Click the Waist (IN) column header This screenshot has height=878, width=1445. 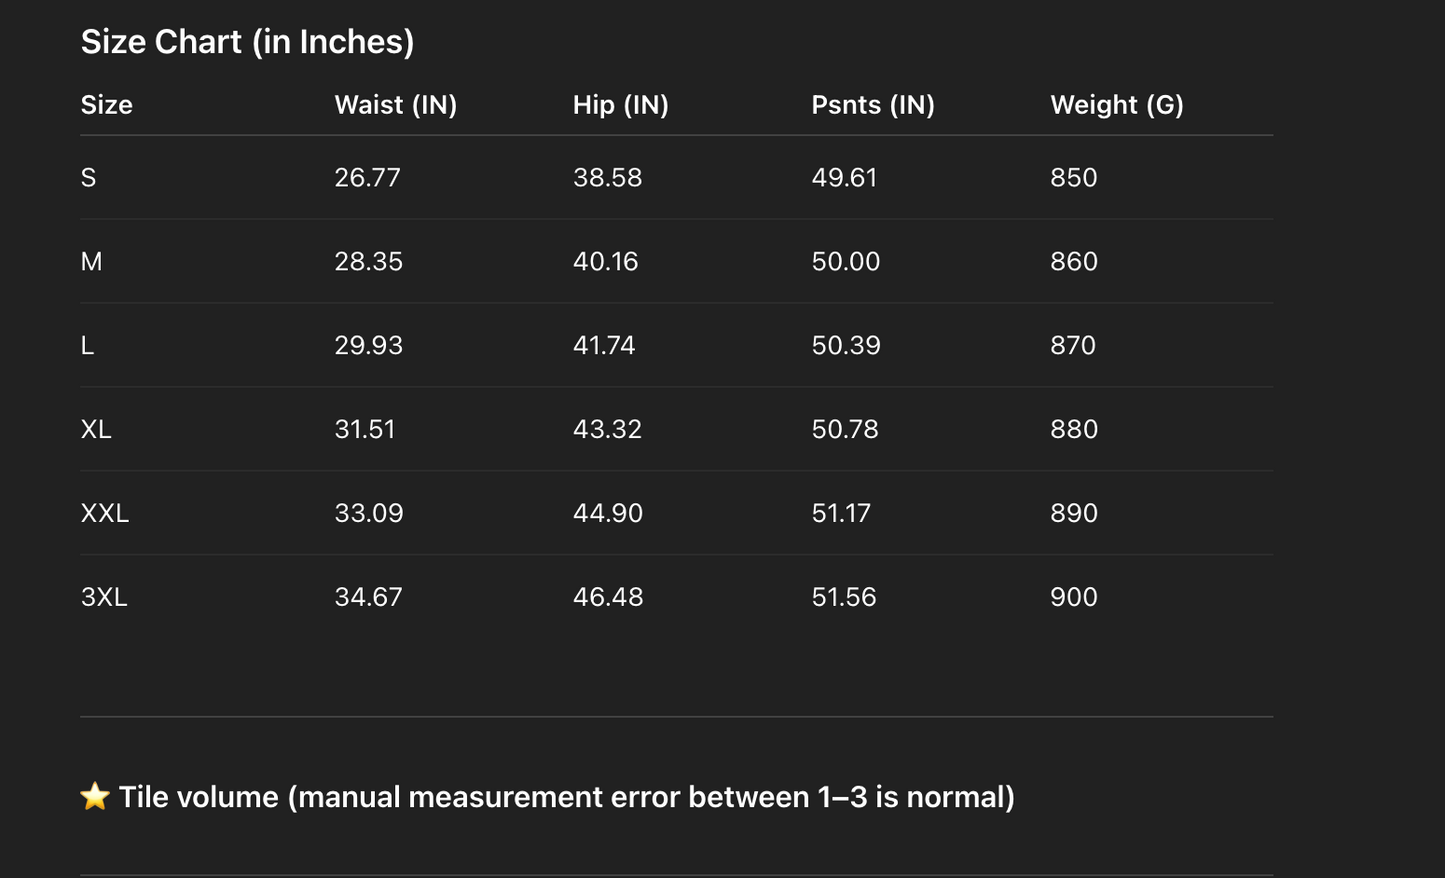(x=395, y=105)
